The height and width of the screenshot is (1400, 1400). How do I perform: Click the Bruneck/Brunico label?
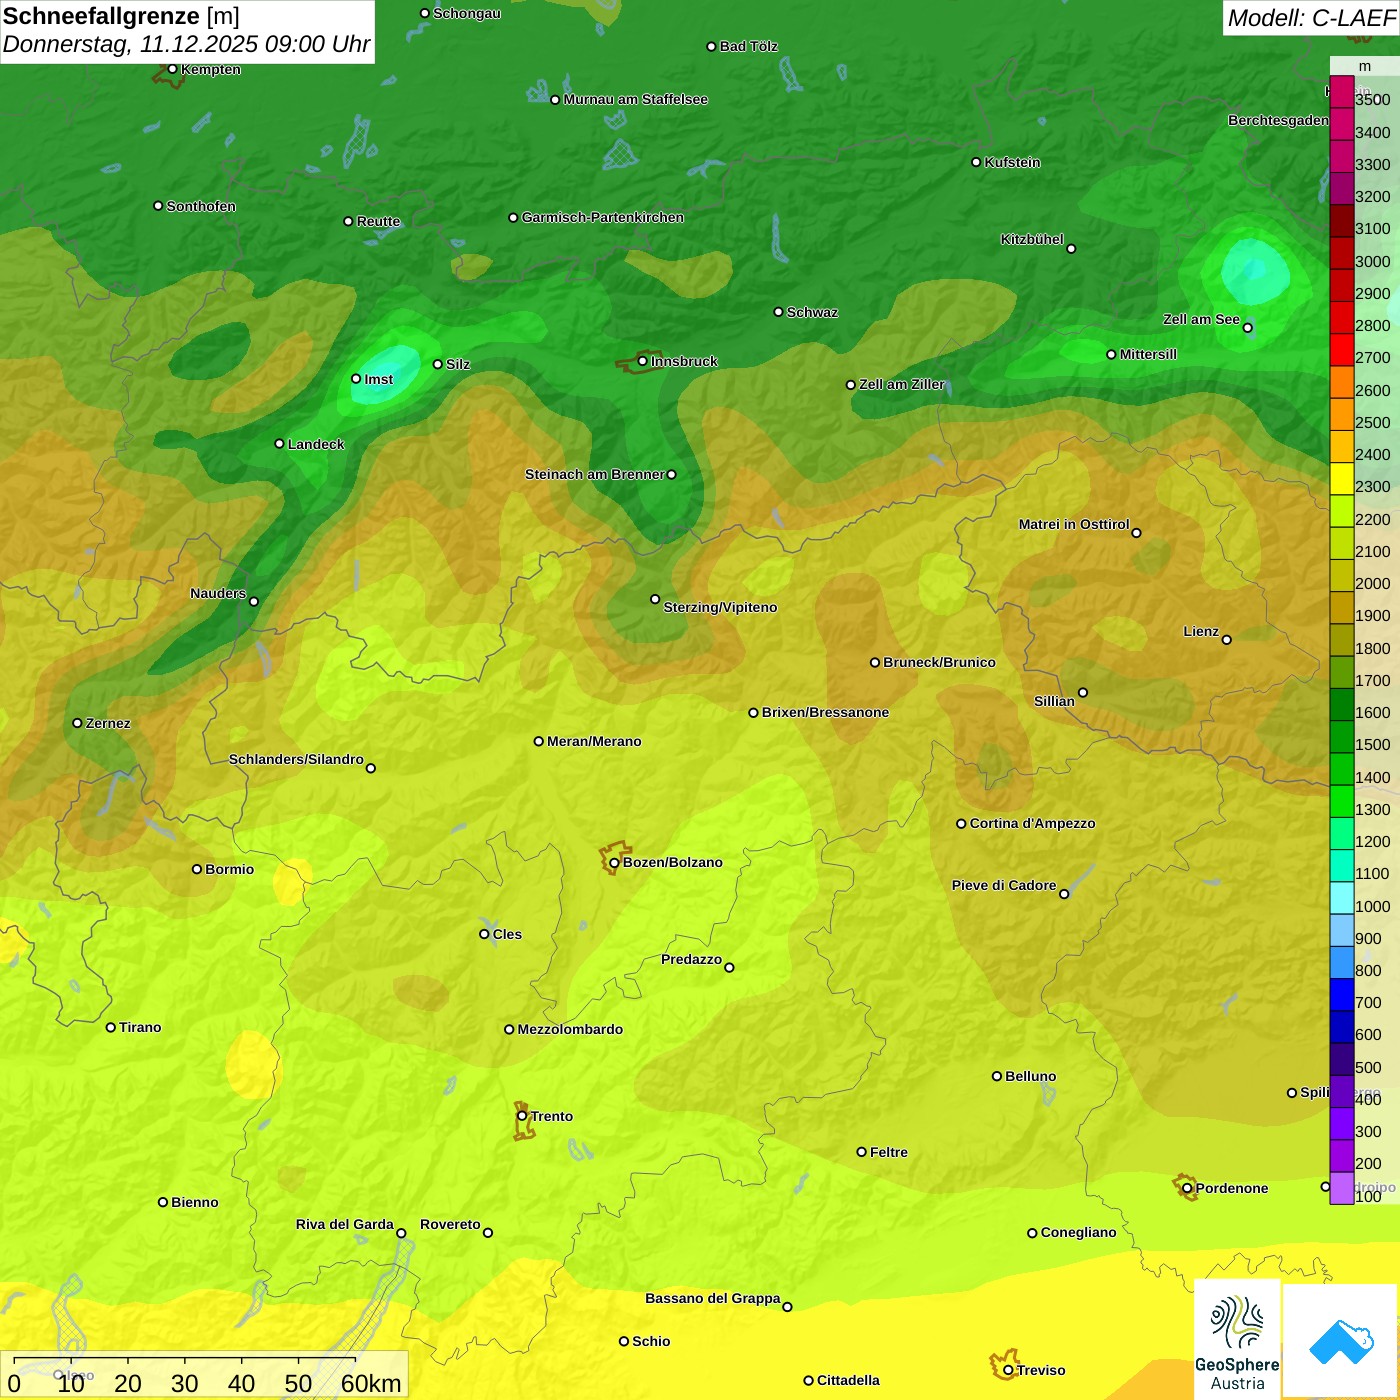(939, 662)
